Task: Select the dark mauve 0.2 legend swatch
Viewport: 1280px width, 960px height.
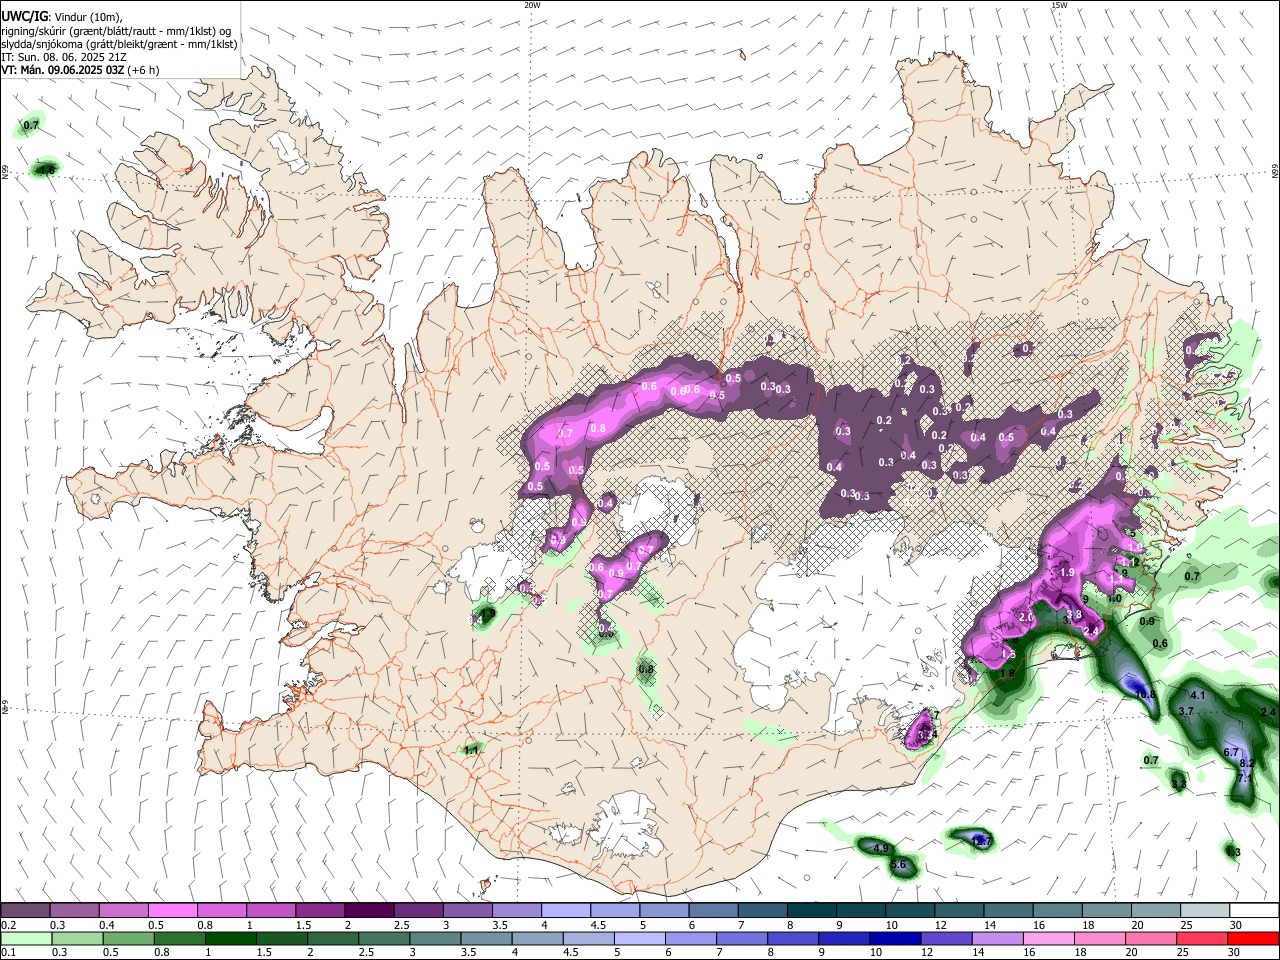Action: pos(25,910)
